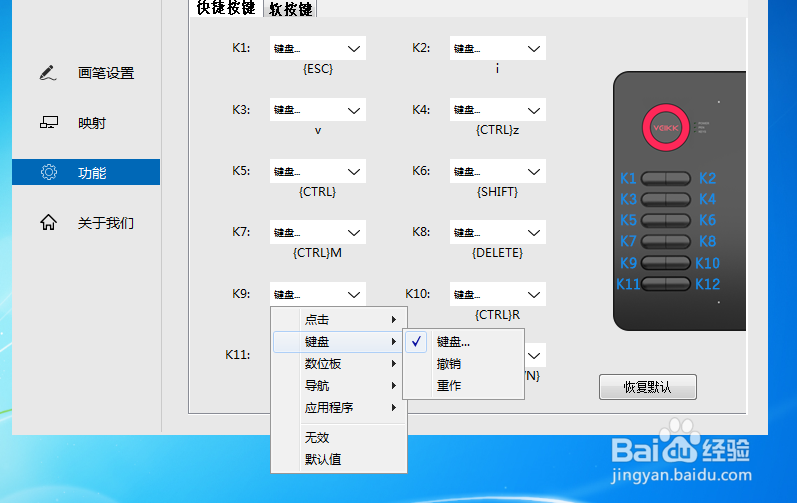Click the {SHIFT} value under K6
This screenshot has width=797, height=503.
[x=497, y=192]
